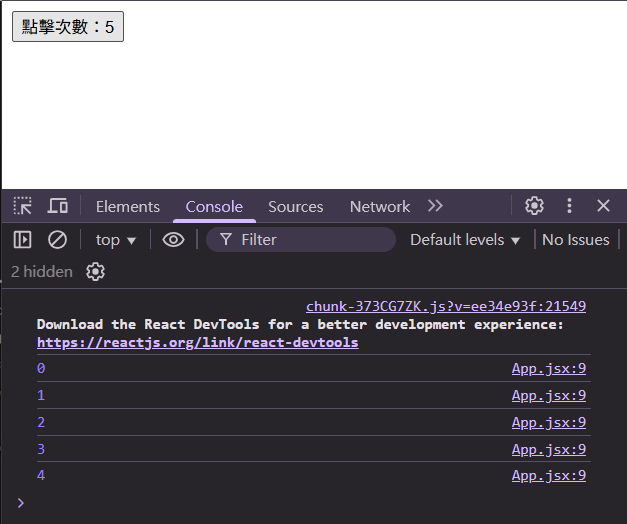
Task: Click the 點擊次數：5 counter button
Action: point(68,26)
